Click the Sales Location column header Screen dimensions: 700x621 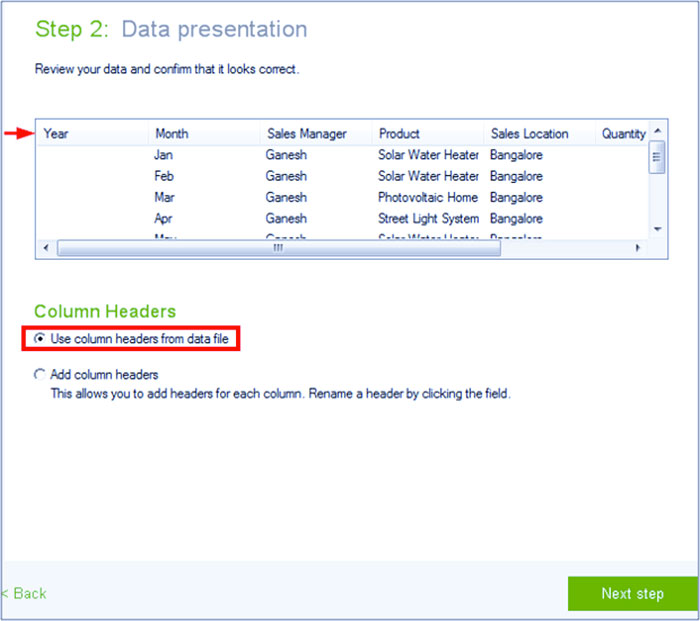539,133
